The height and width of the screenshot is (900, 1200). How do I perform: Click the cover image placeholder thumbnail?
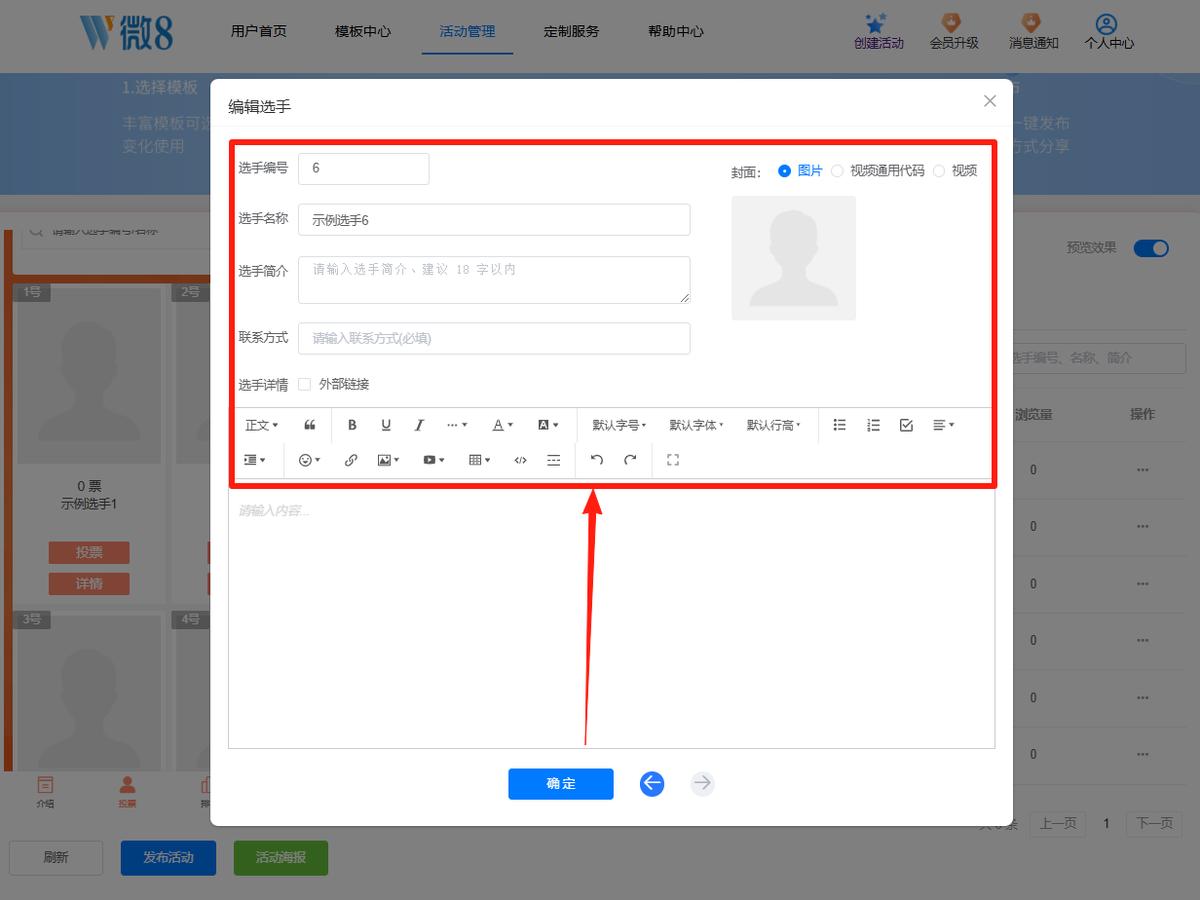tap(794, 258)
